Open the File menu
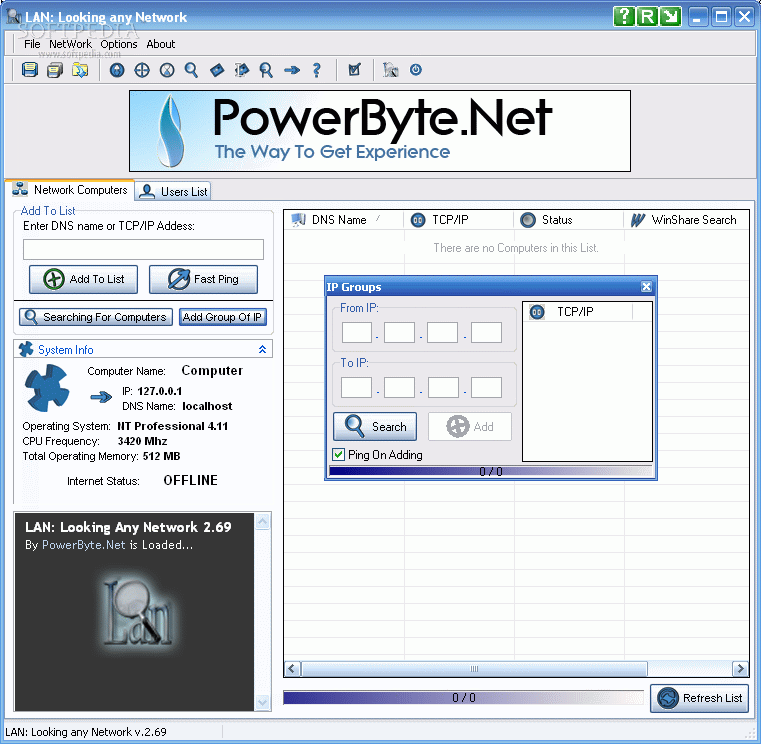 tap(32, 44)
